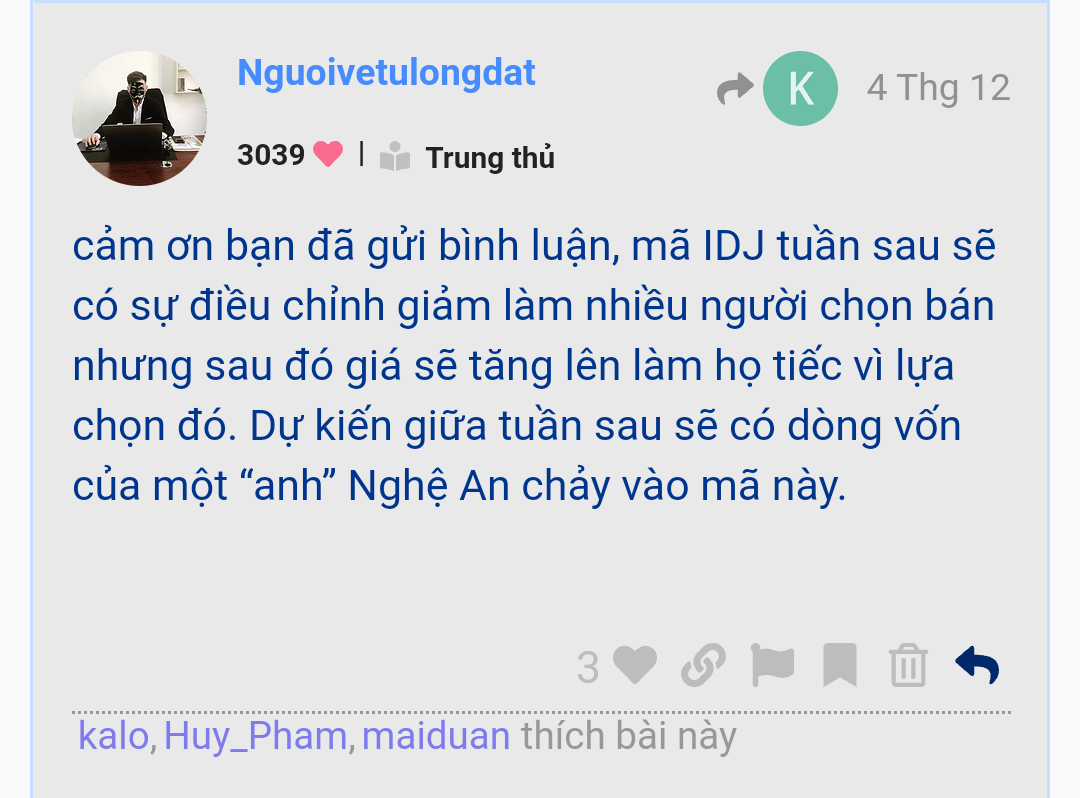The height and width of the screenshot is (798, 1080).
Task: Click the gray in-reply-to arrow icon
Action: pyautogui.click(x=735, y=88)
